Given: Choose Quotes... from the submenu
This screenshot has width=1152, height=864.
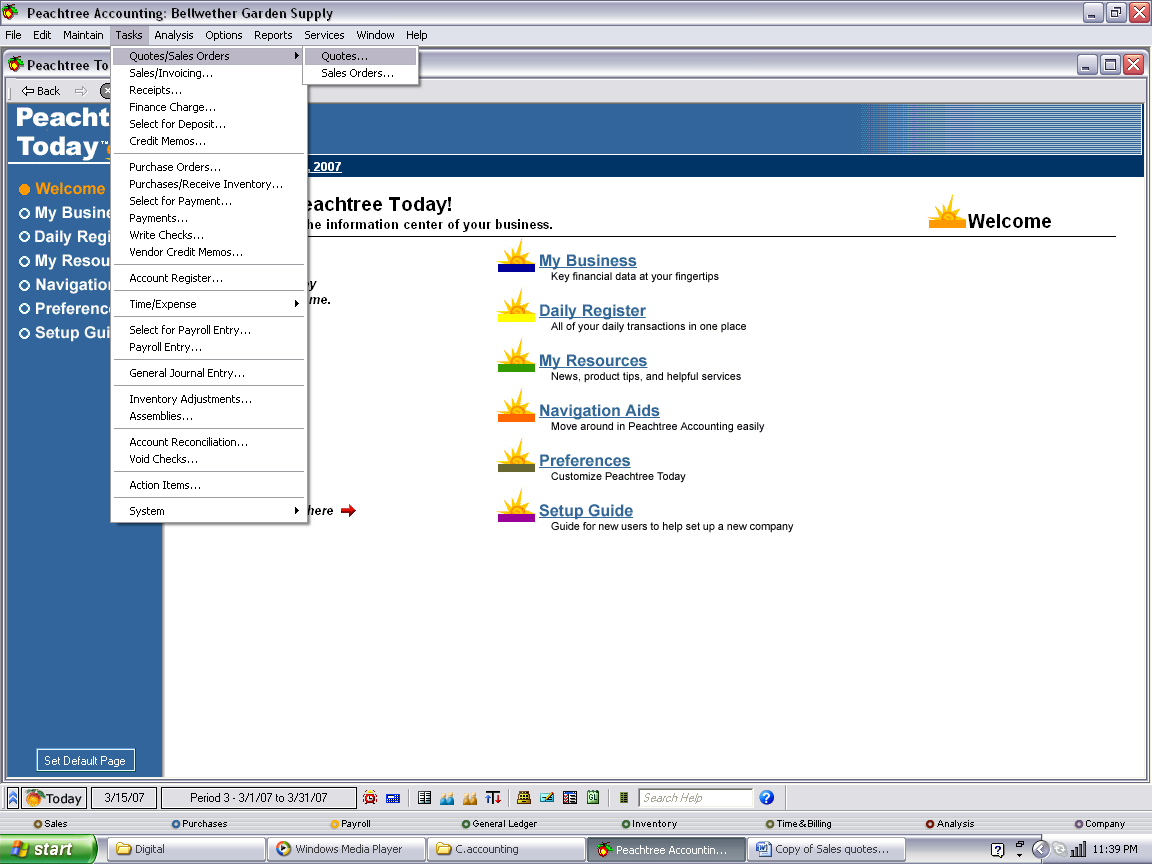Looking at the screenshot, I should tap(360, 56).
